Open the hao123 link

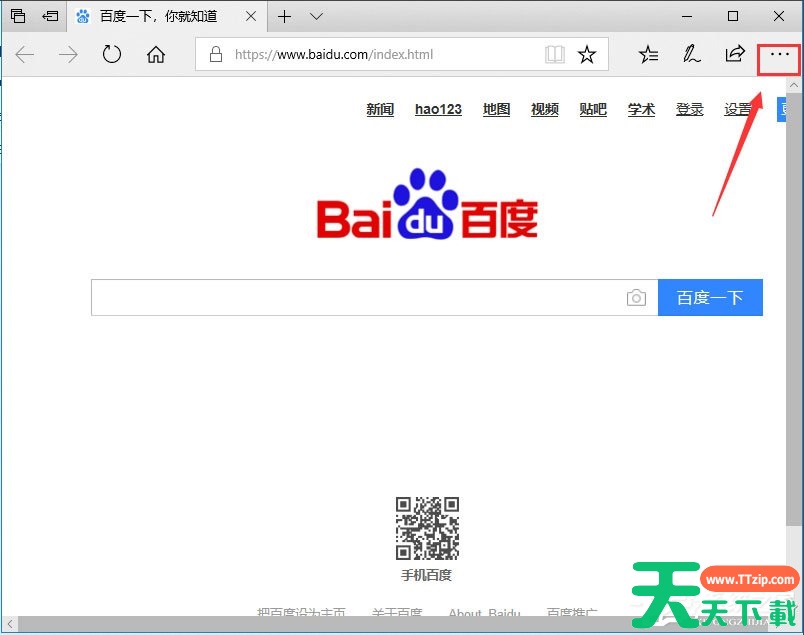[x=438, y=109]
